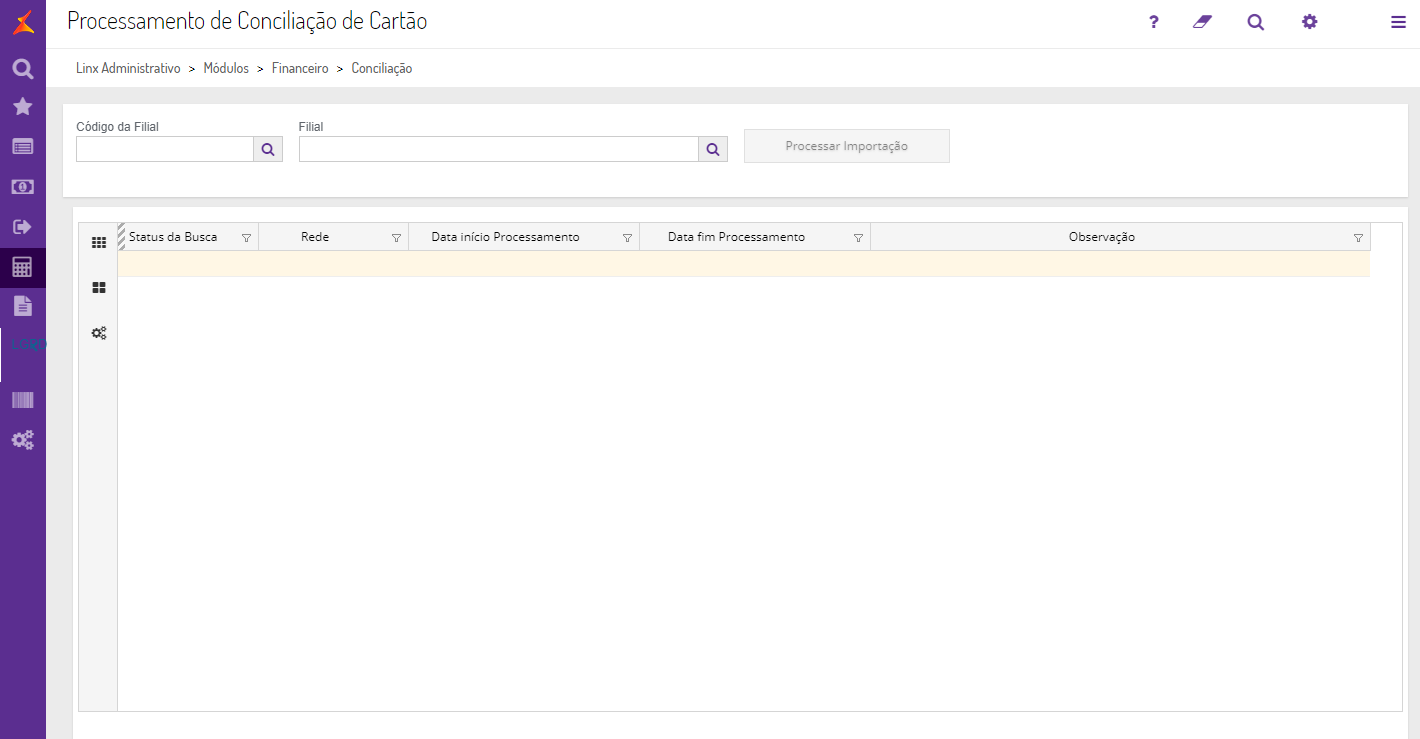The image size is (1420, 739).
Task: Sort by Data início Processamento header
Action: click(505, 237)
